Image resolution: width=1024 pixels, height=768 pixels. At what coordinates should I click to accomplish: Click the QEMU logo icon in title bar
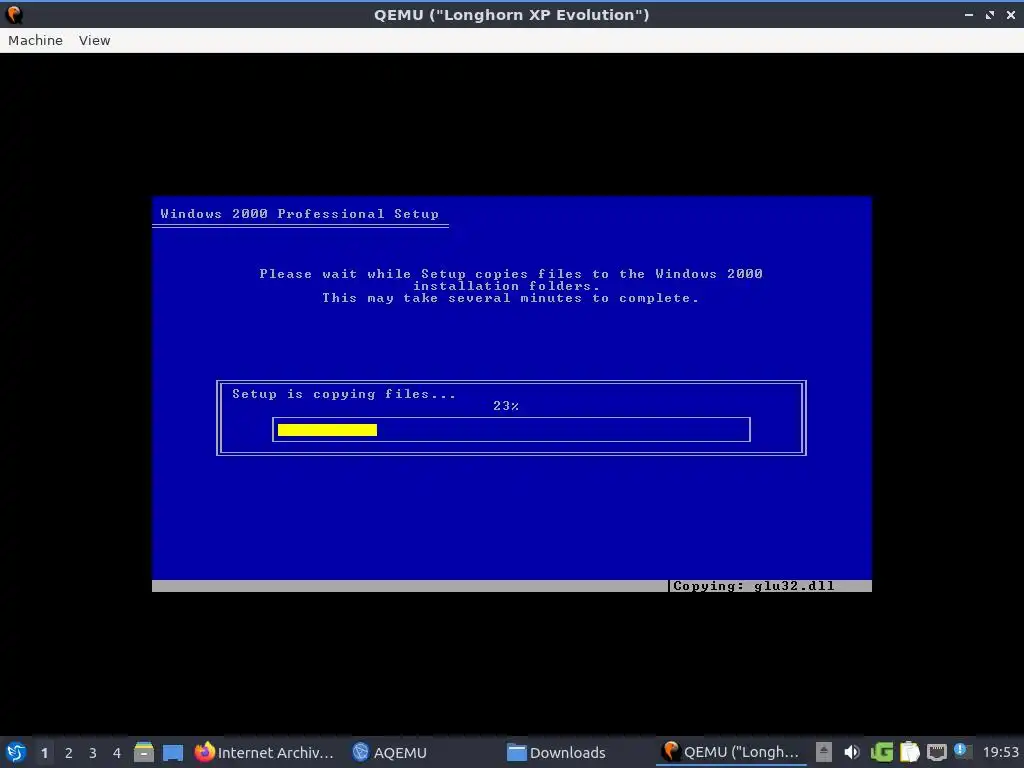coord(14,14)
